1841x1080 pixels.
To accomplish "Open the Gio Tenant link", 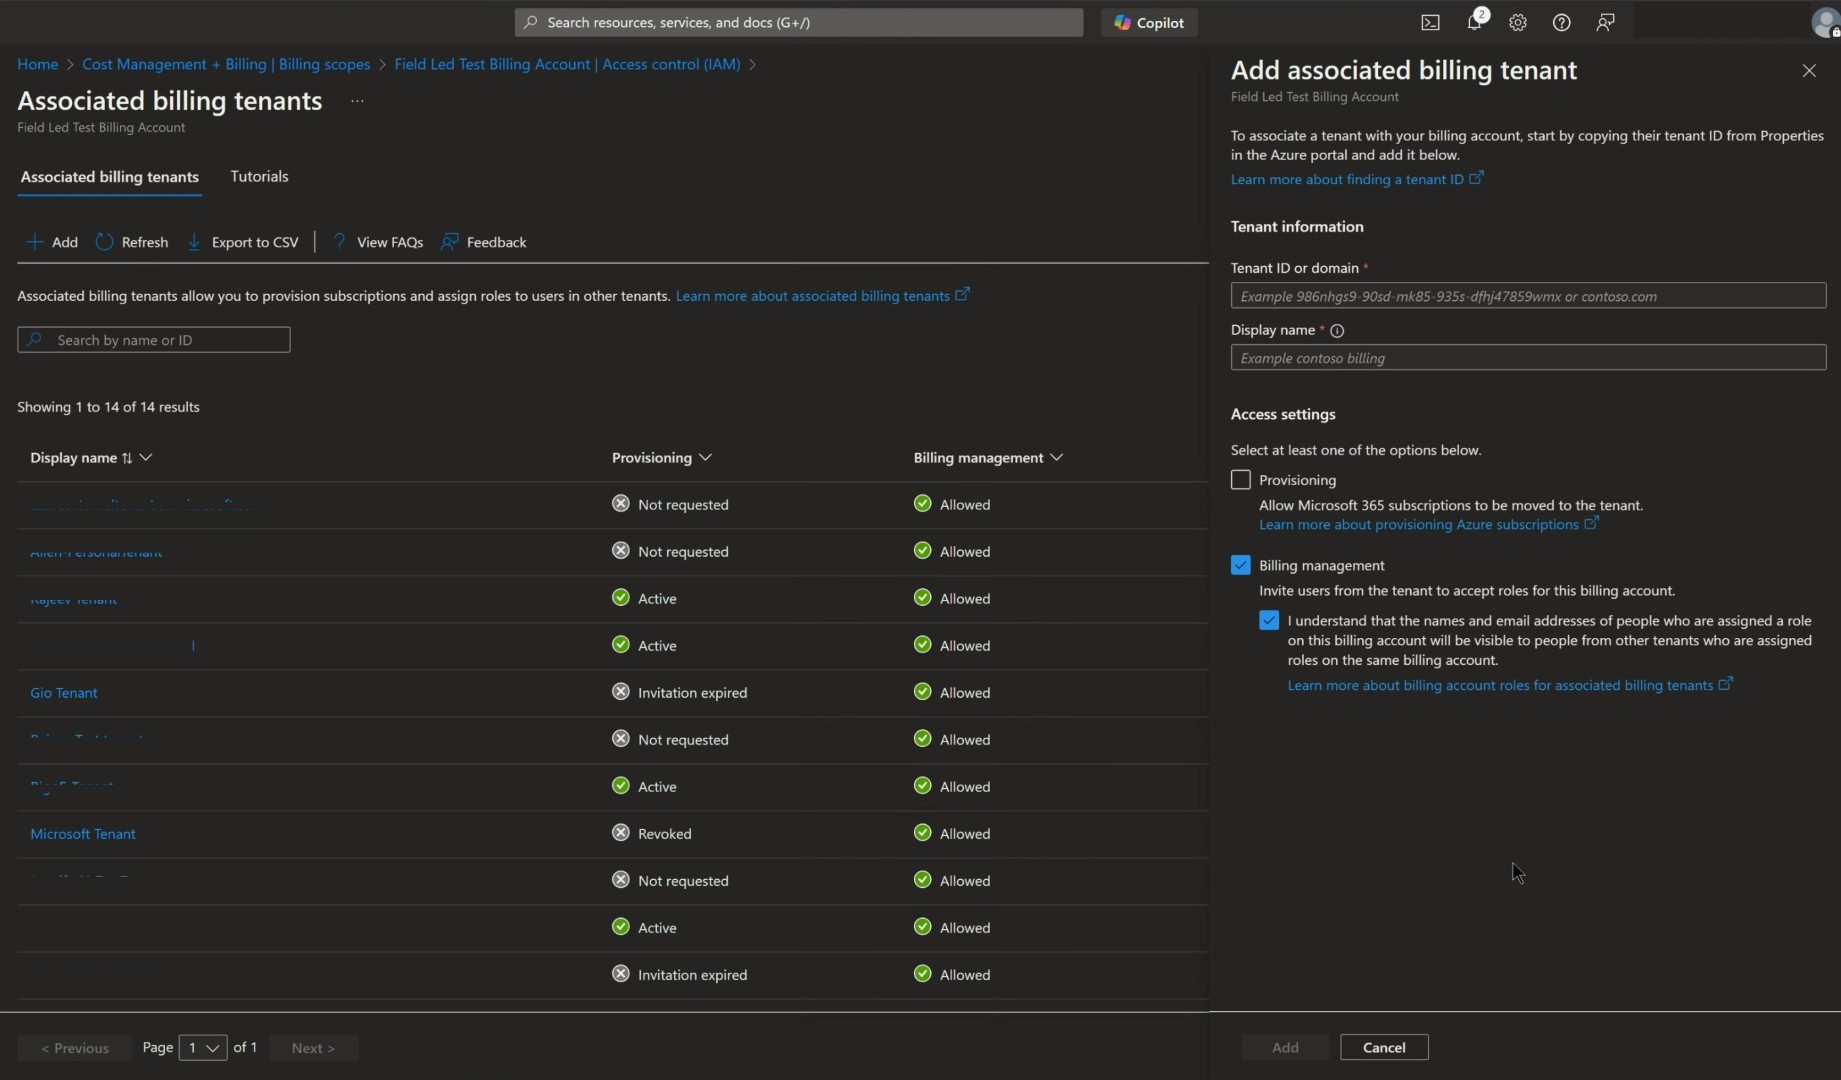I will [x=64, y=693].
